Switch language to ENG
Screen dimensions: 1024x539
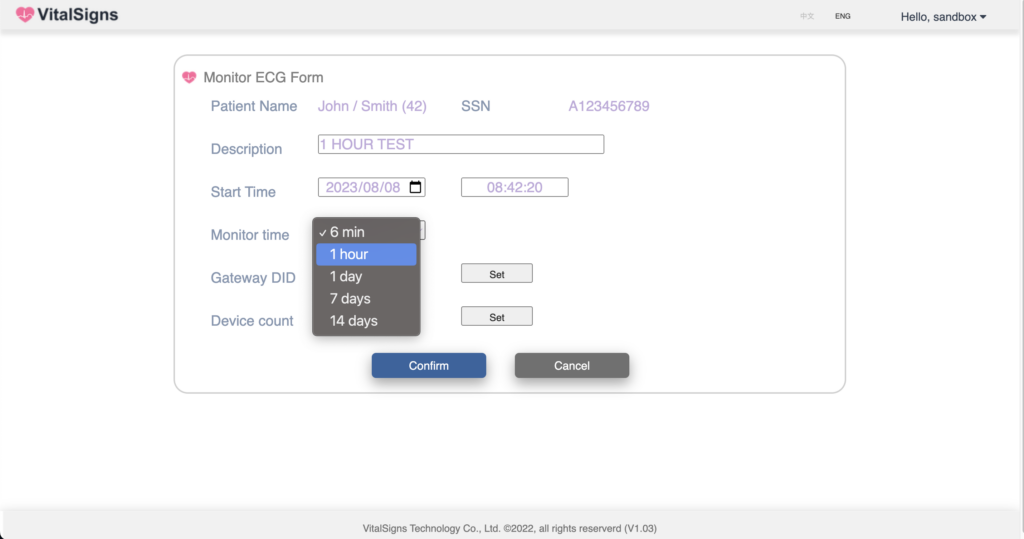(x=842, y=16)
